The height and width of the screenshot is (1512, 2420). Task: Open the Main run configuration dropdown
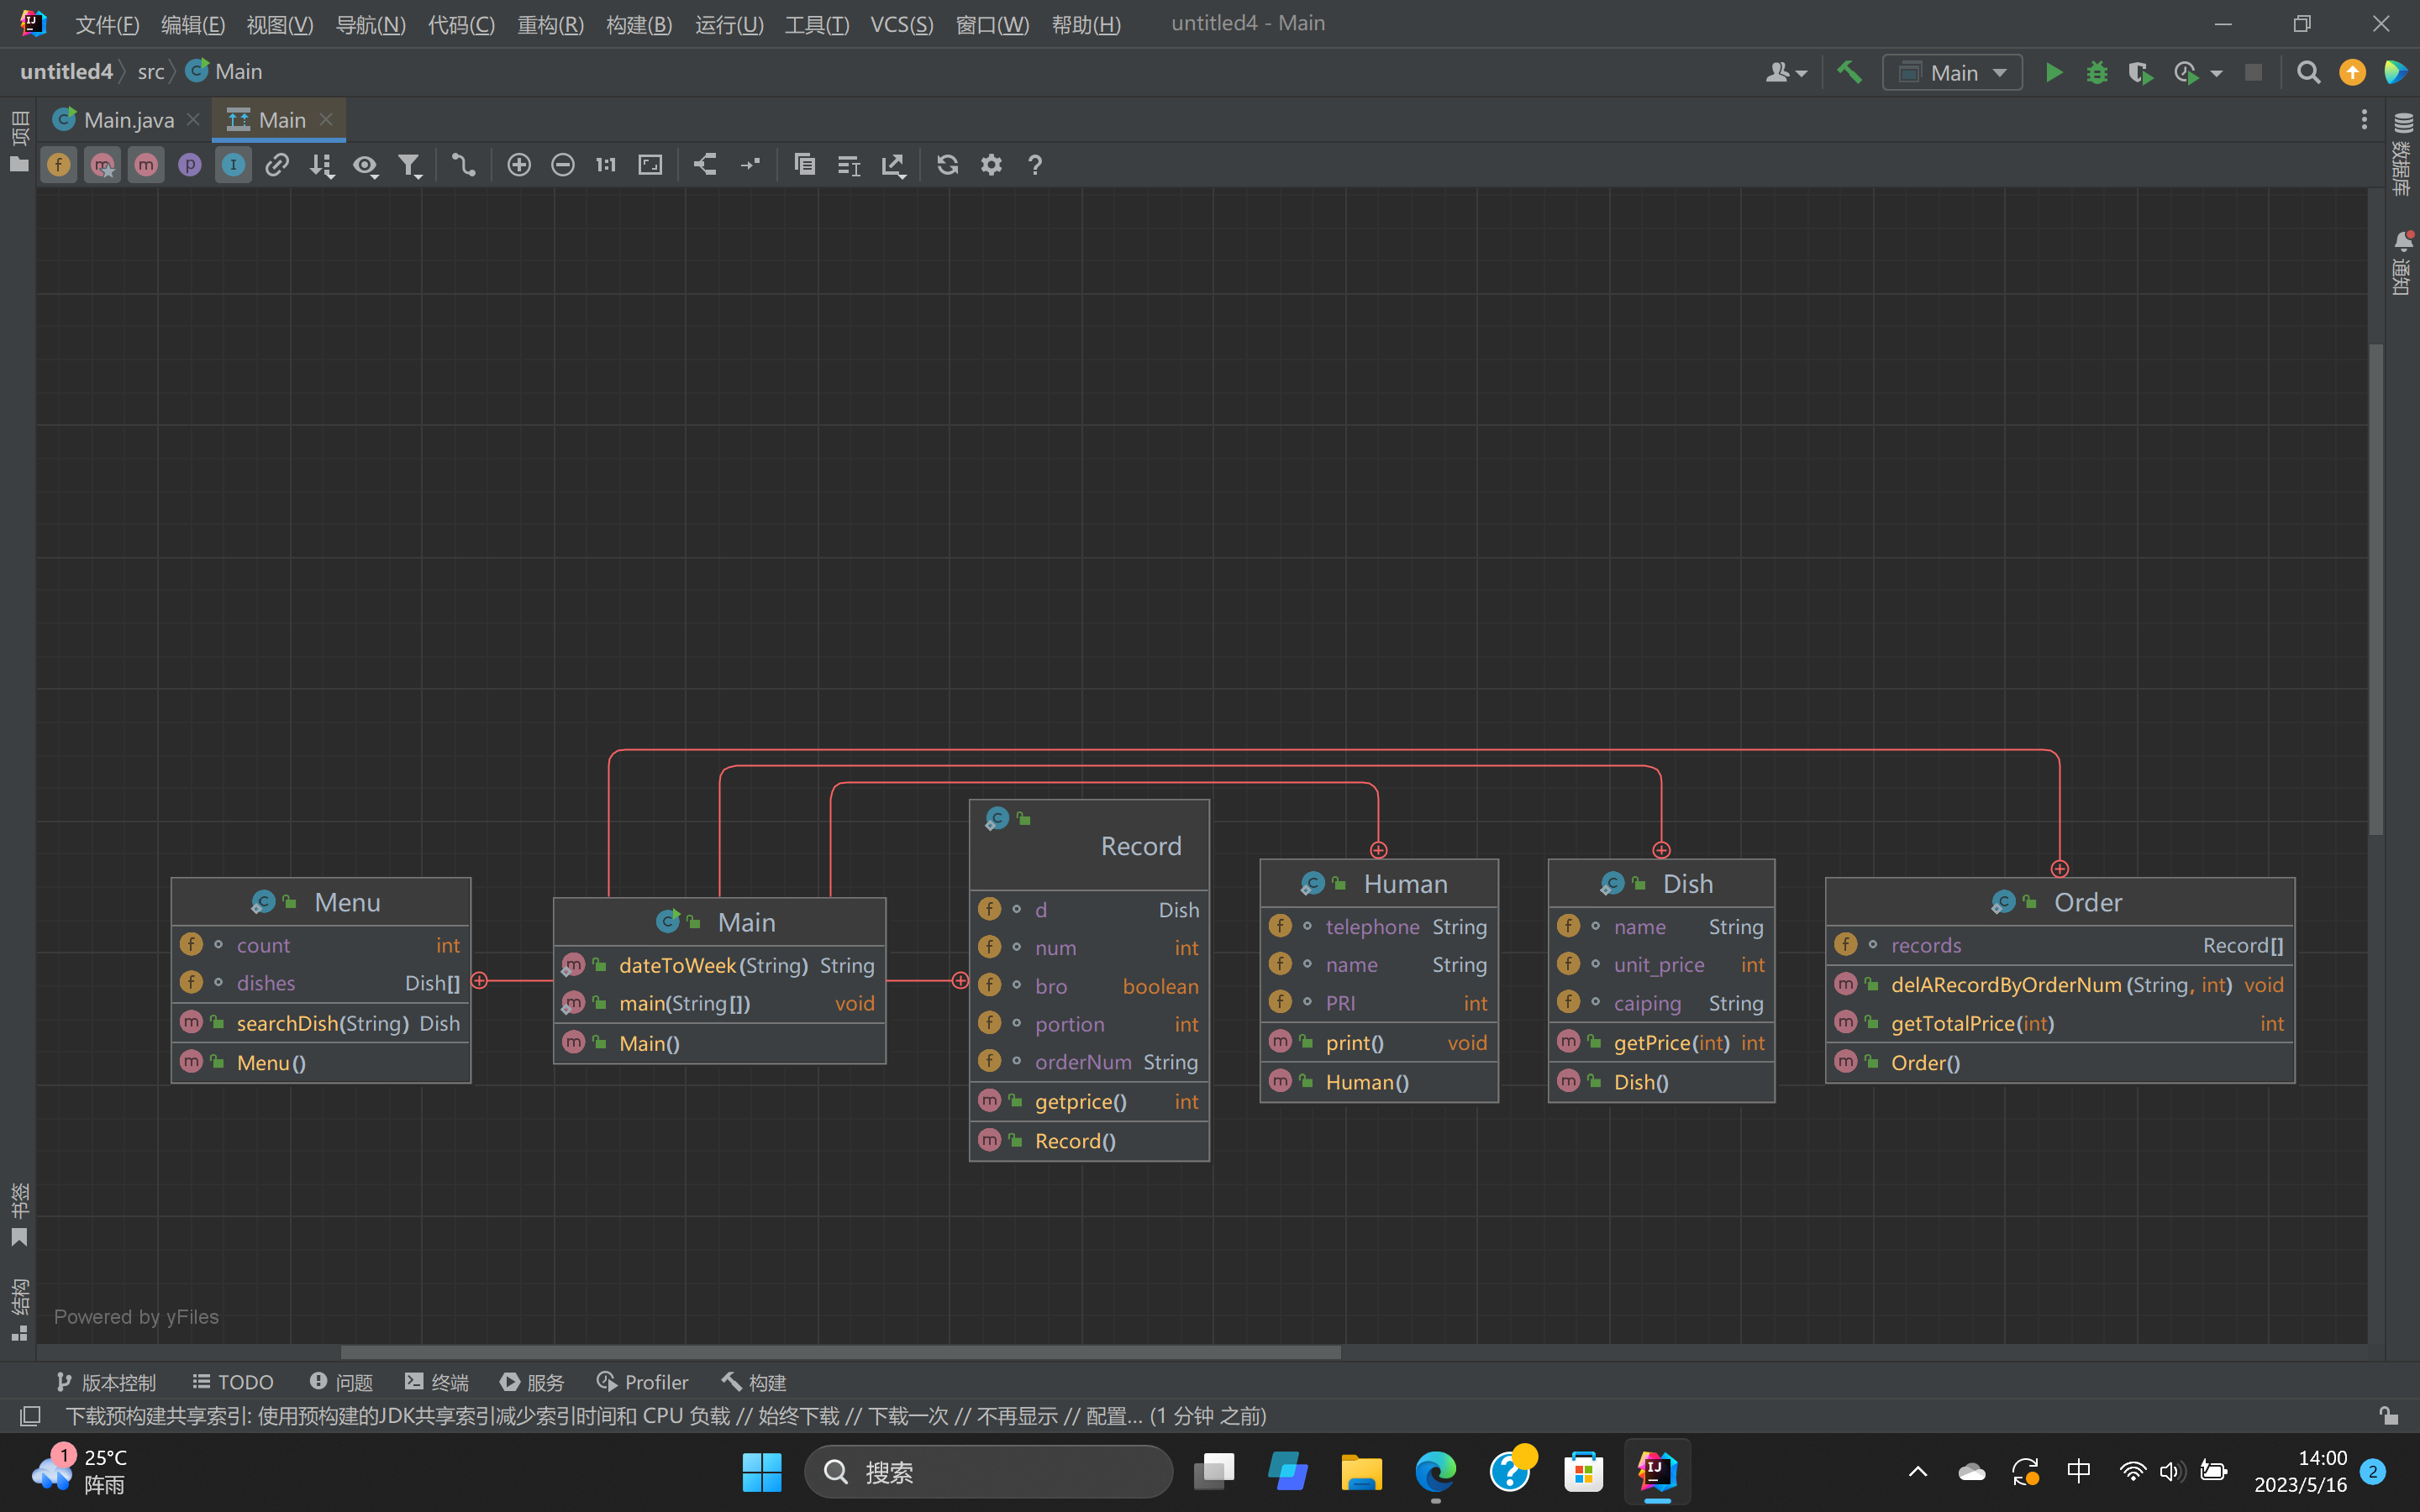(x=1953, y=72)
